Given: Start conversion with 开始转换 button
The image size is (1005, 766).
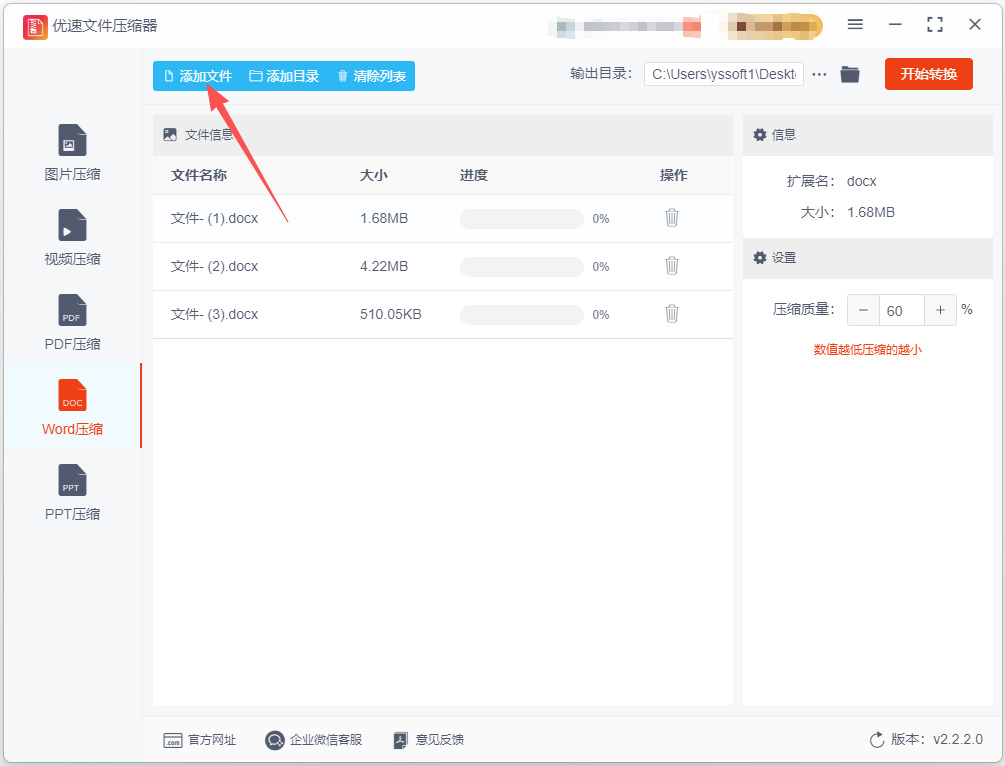Looking at the screenshot, I should 929,74.
